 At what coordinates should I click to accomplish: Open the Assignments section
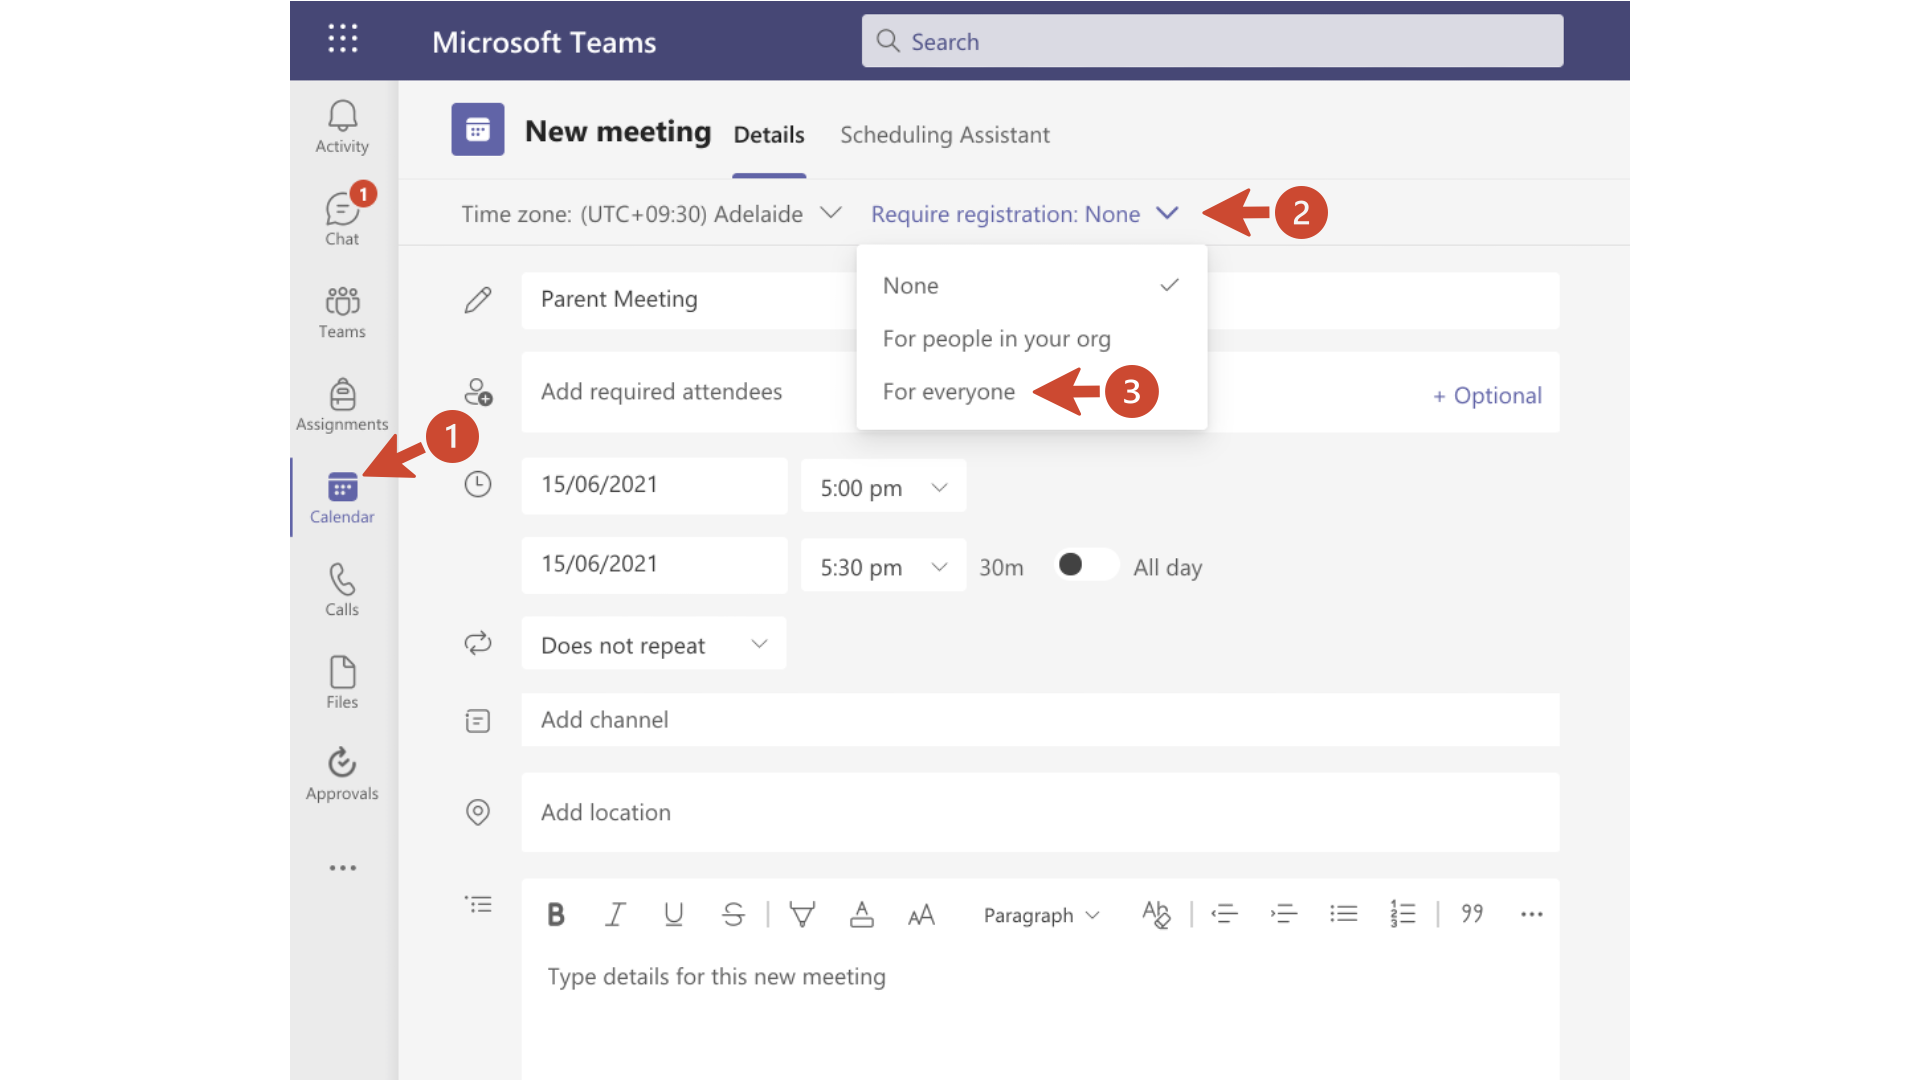tap(341, 404)
